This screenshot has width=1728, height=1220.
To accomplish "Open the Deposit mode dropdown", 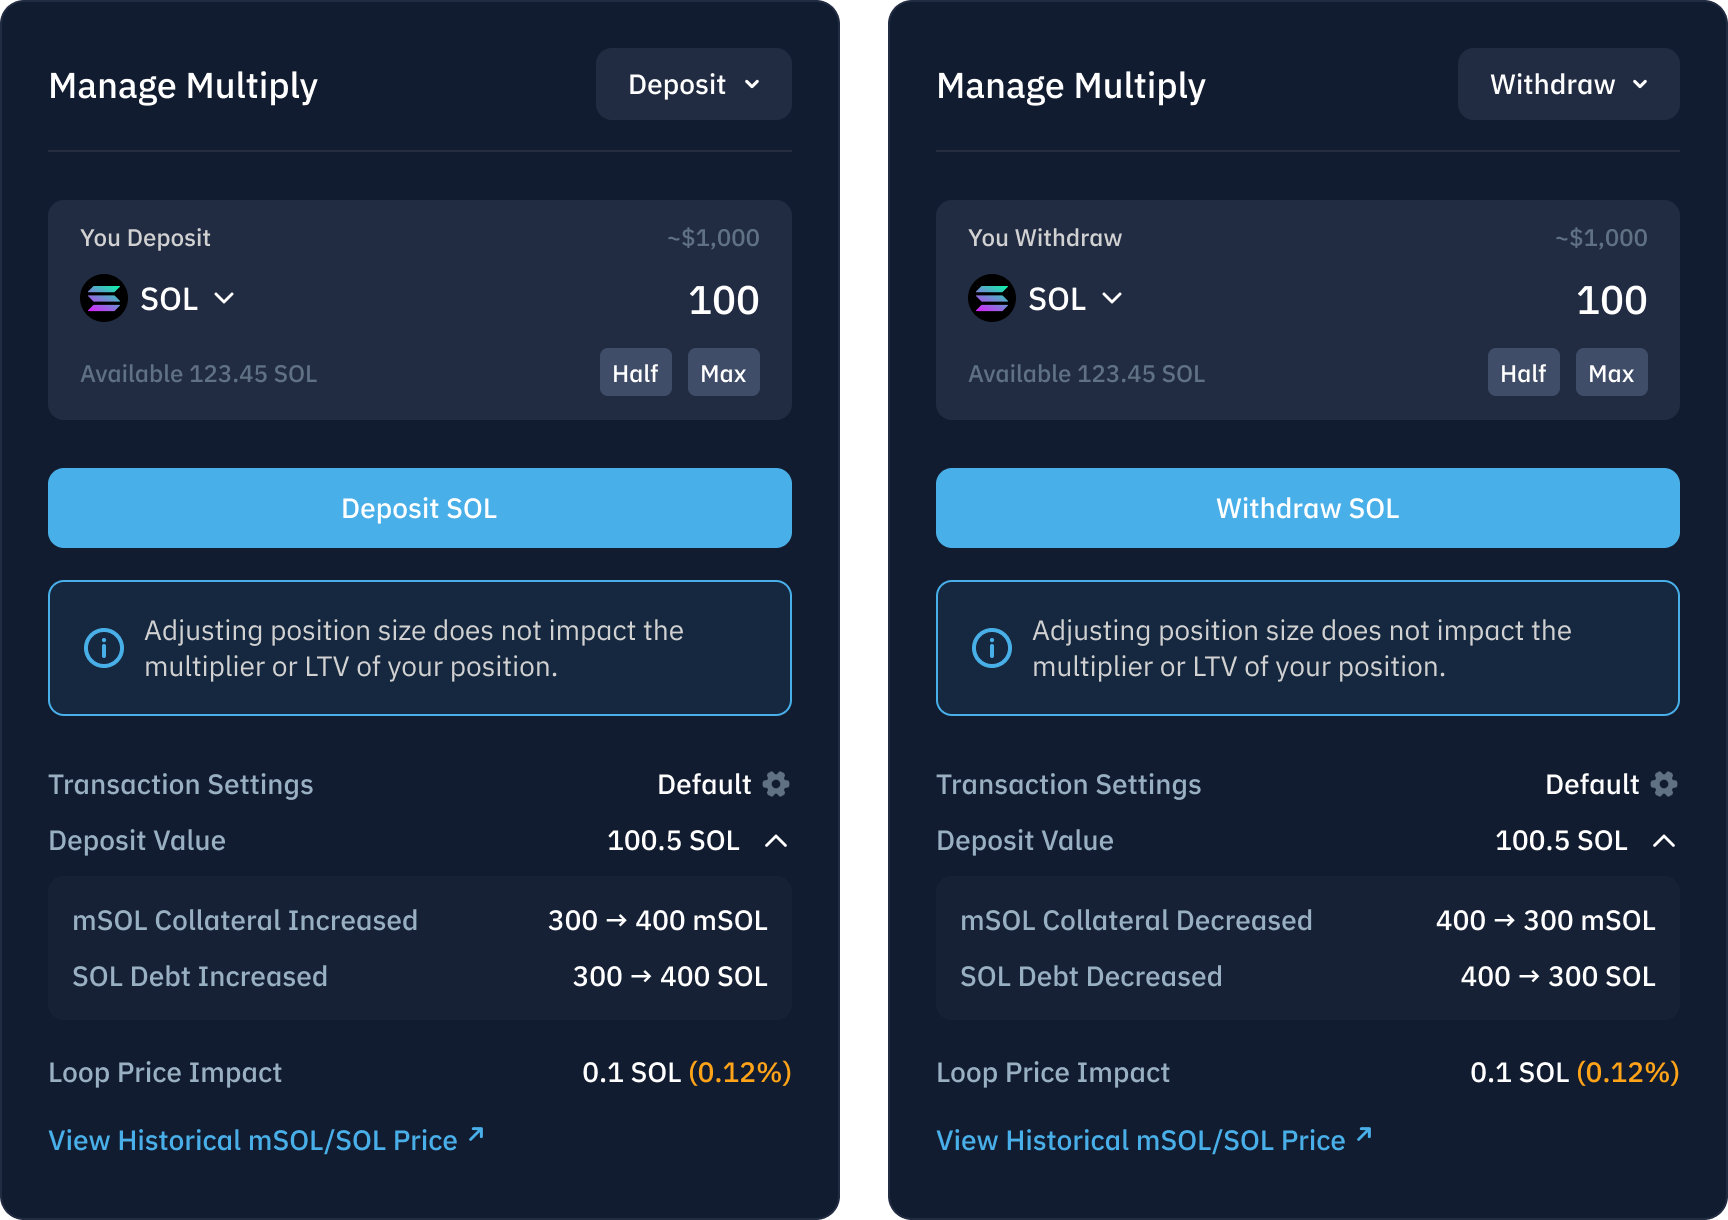I will (x=694, y=85).
